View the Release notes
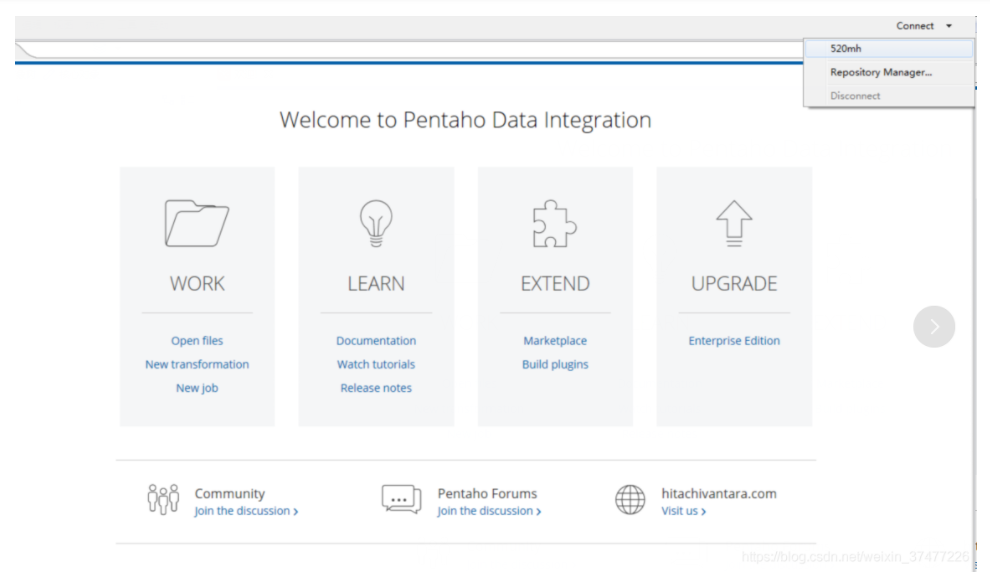This screenshot has height=578, width=990. click(376, 388)
